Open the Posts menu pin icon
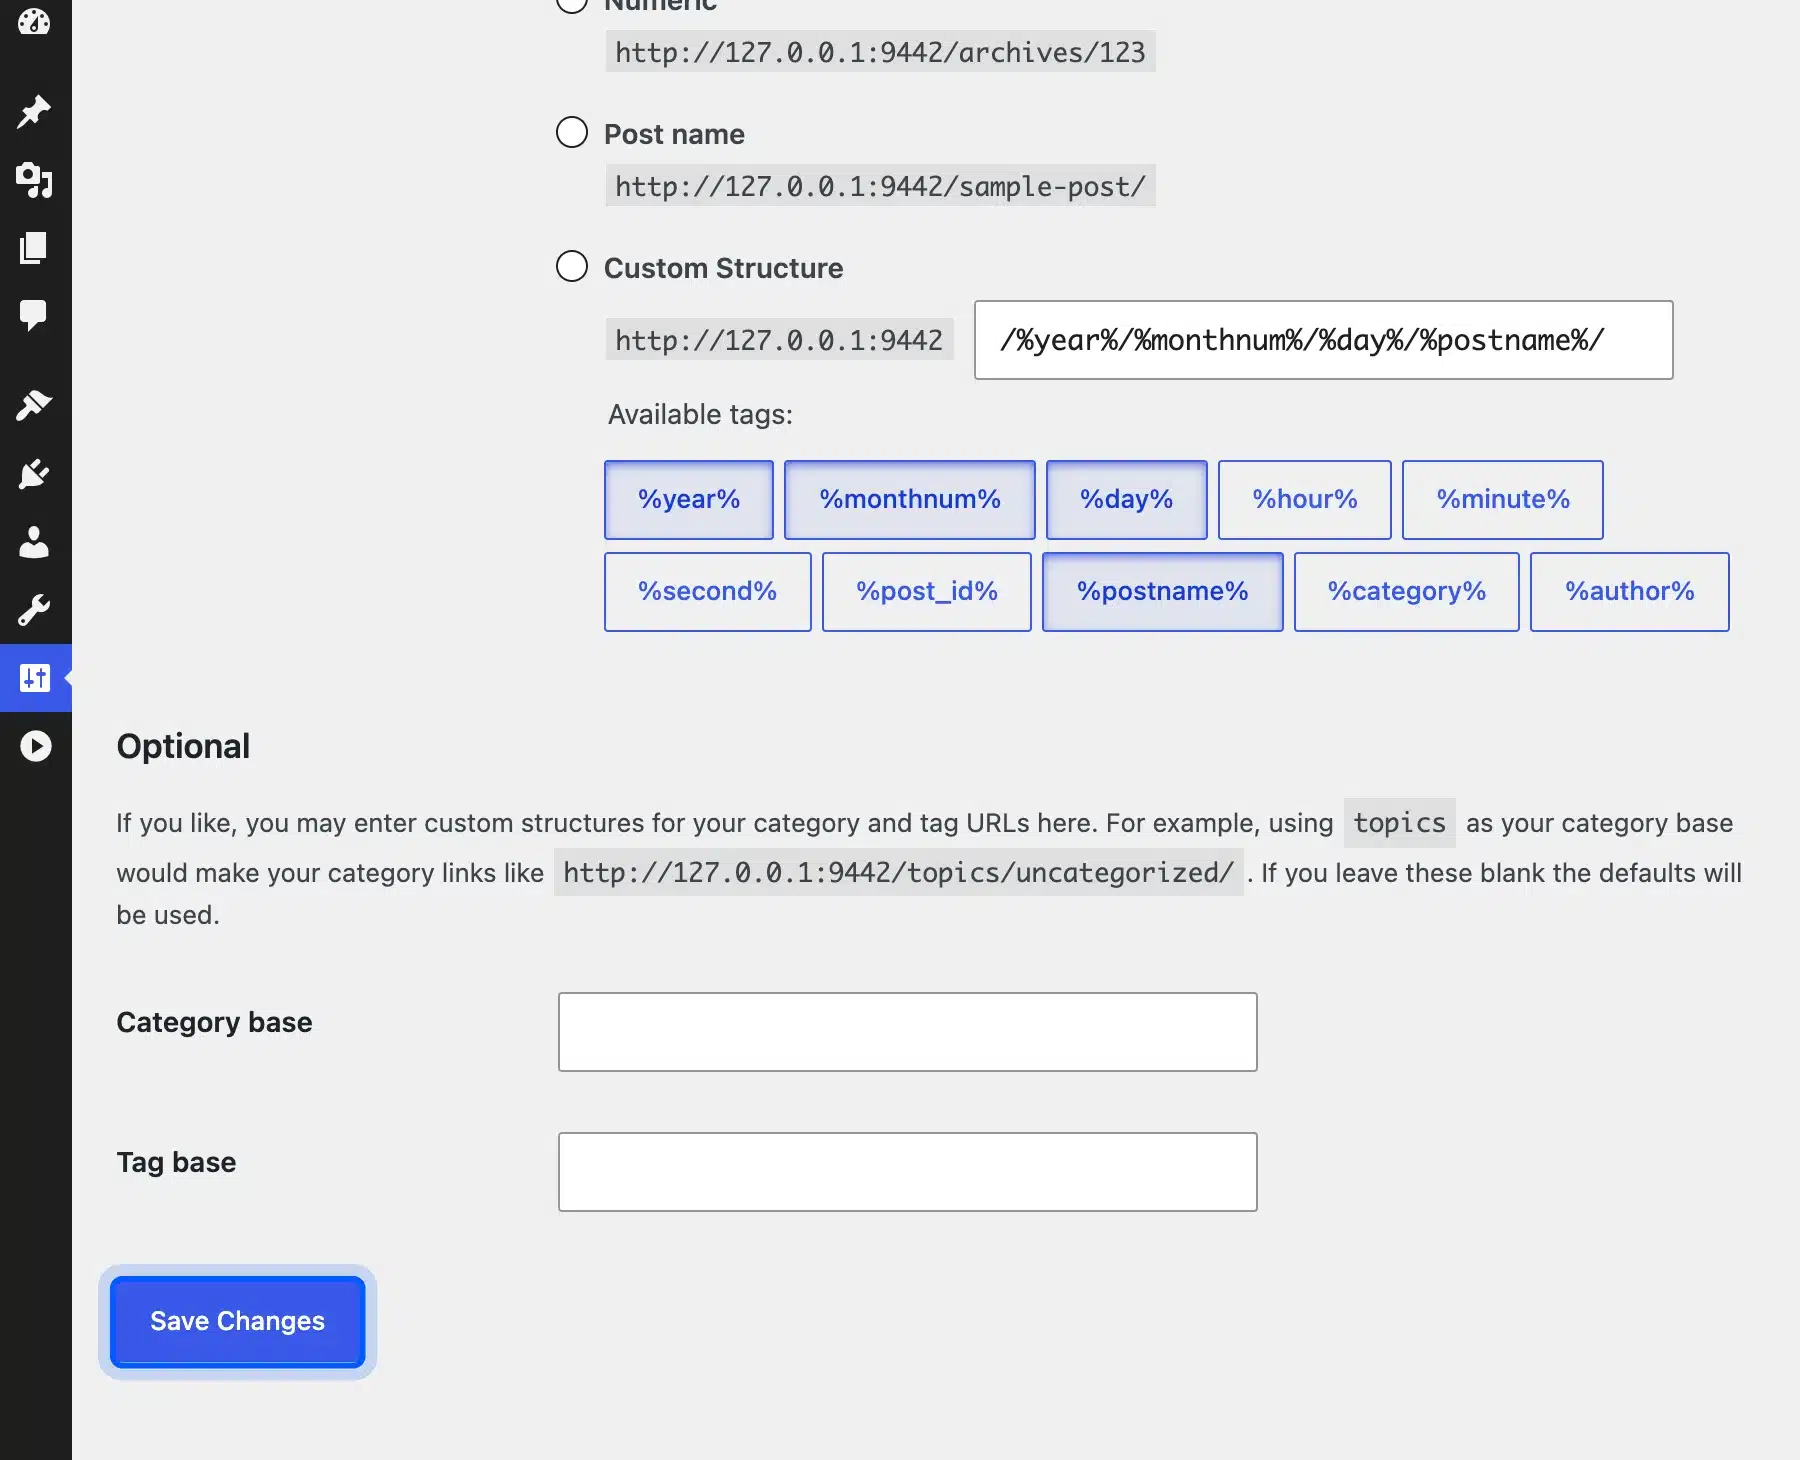The image size is (1800, 1460). point(34,111)
